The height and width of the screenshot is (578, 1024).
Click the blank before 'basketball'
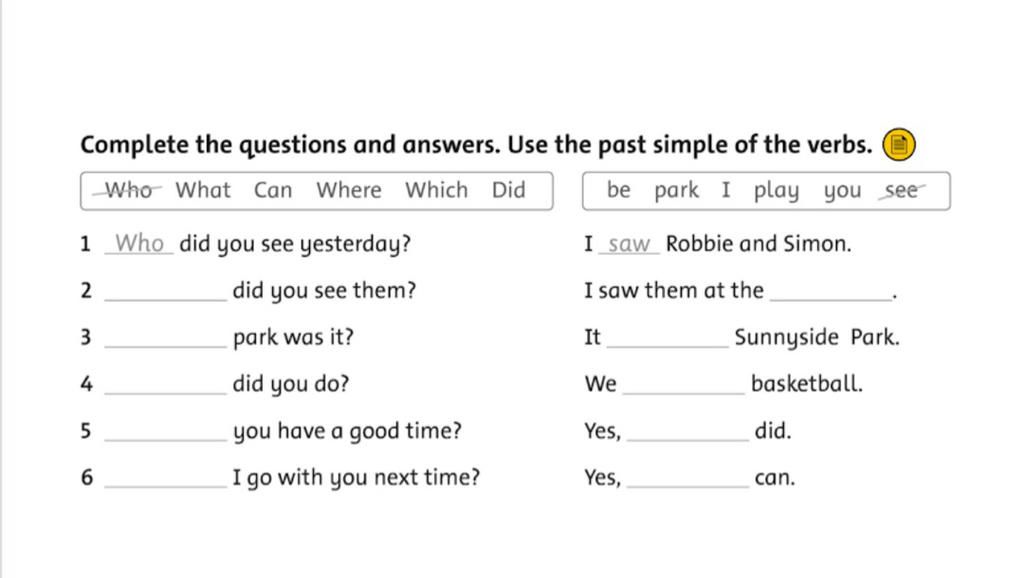point(684,385)
